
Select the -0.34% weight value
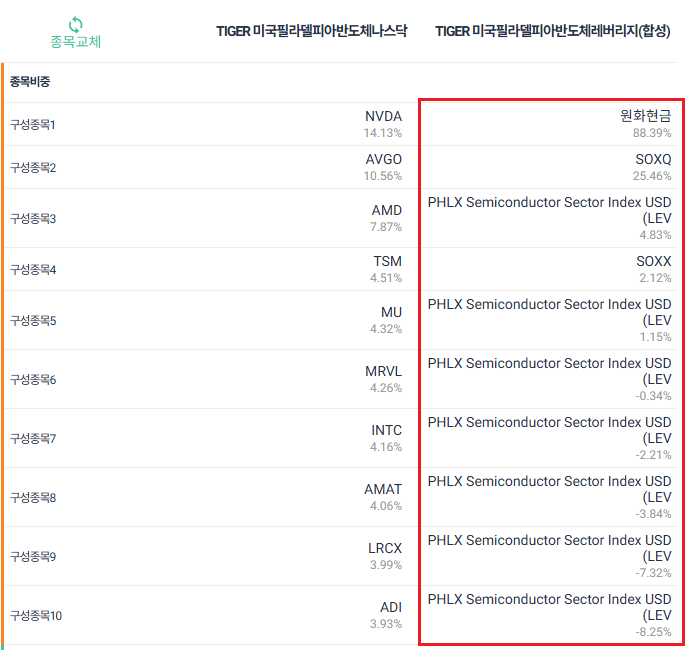click(653, 396)
